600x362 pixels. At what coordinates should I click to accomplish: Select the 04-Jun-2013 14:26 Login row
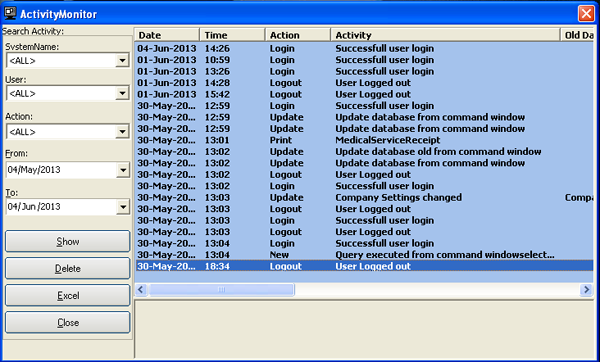pos(365,49)
